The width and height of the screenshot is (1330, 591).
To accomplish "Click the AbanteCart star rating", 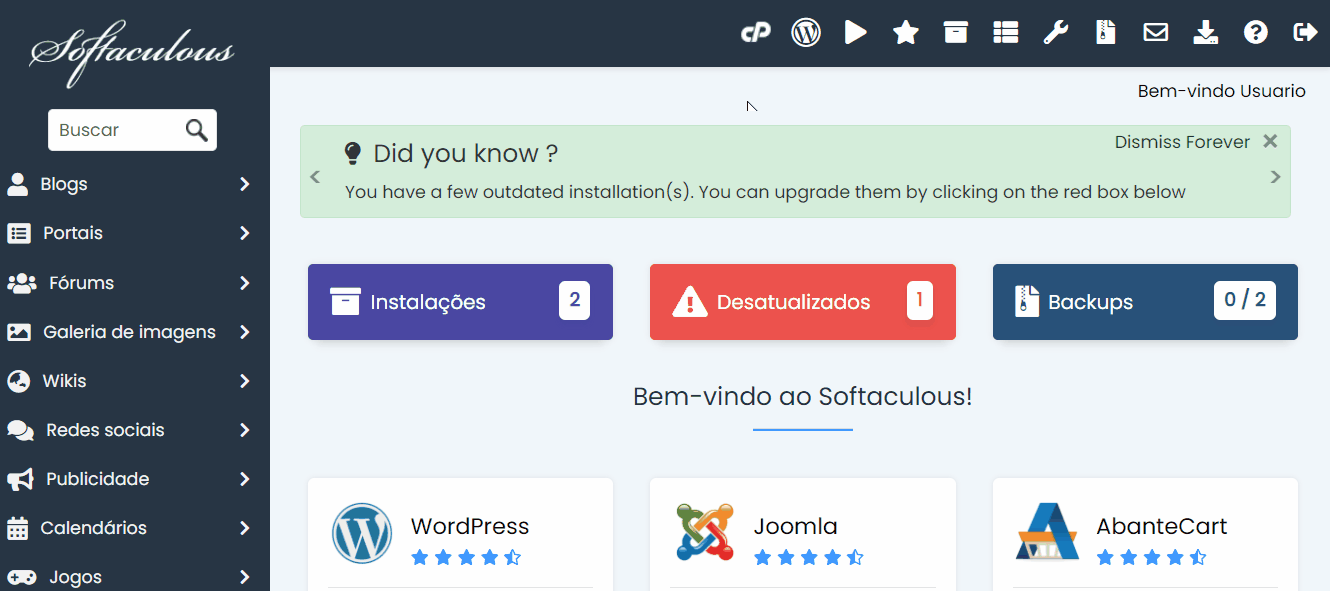I will (x=1152, y=558).
